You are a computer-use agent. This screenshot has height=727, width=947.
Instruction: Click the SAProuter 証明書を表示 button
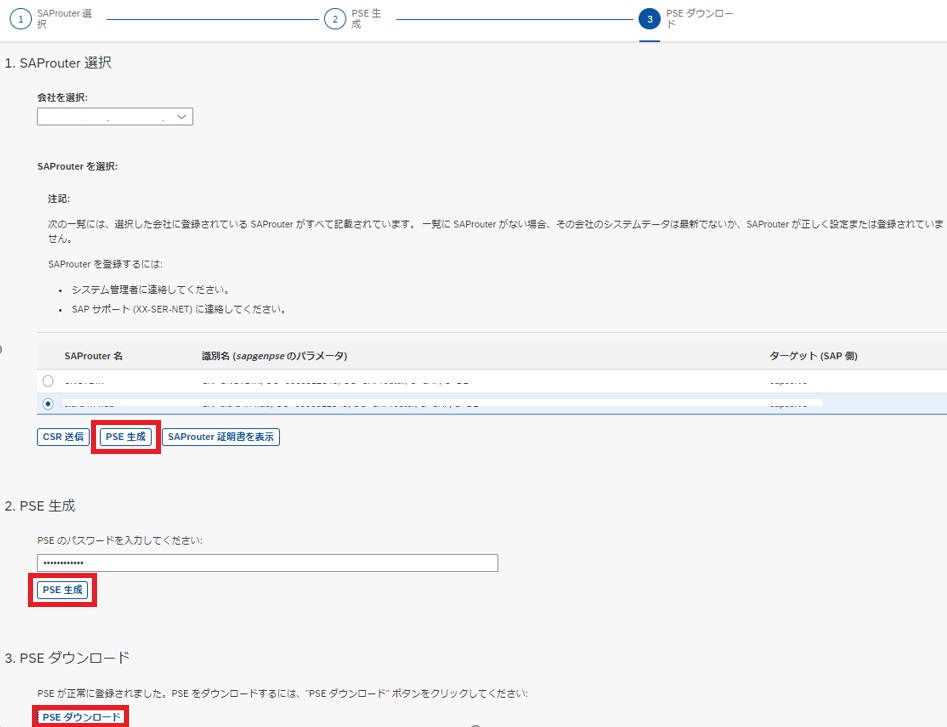pyautogui.click(x=220, y=437)
